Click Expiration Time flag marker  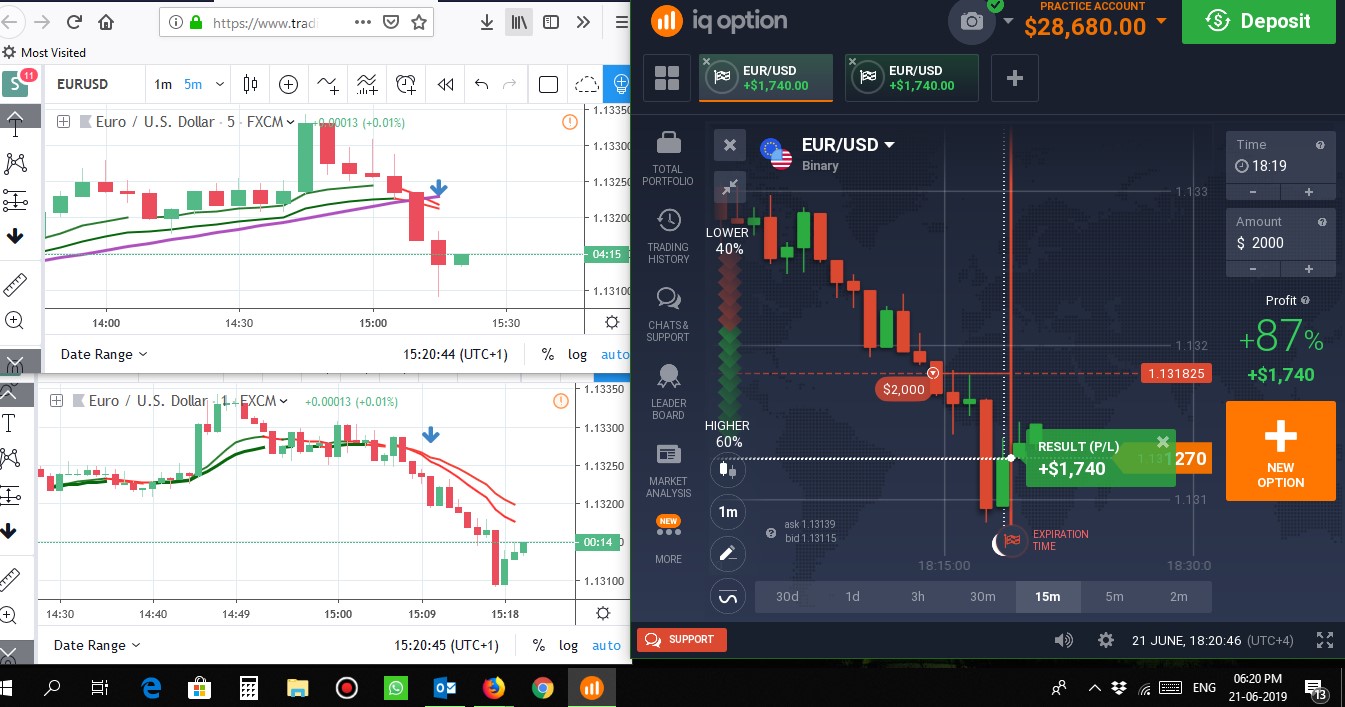(1011, 542)
